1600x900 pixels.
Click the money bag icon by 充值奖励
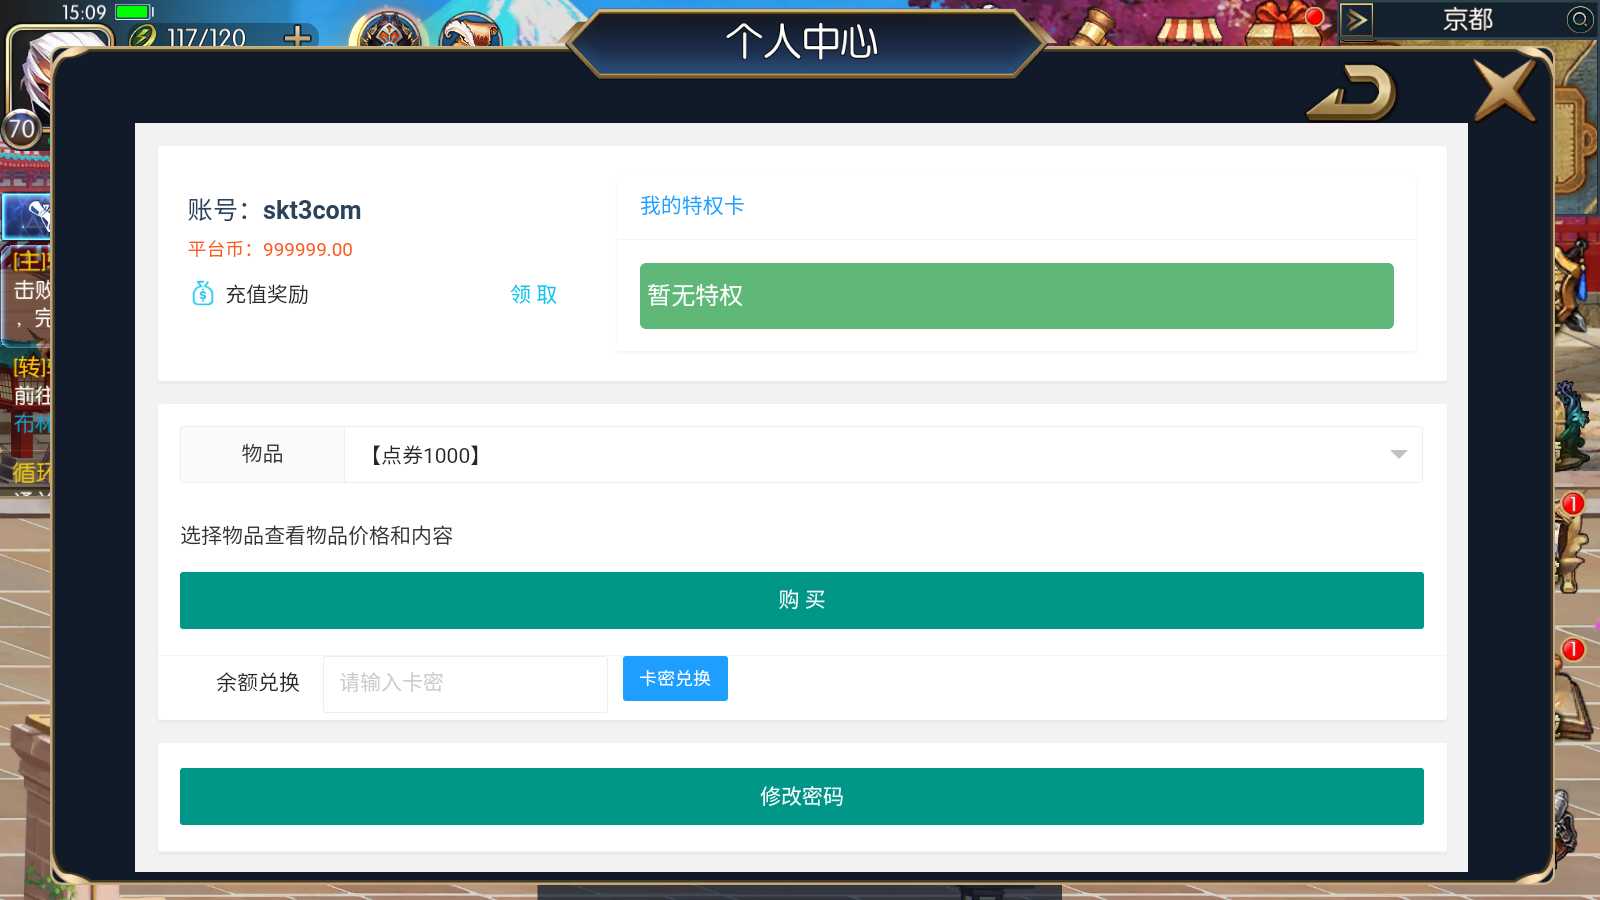[203, 293]
